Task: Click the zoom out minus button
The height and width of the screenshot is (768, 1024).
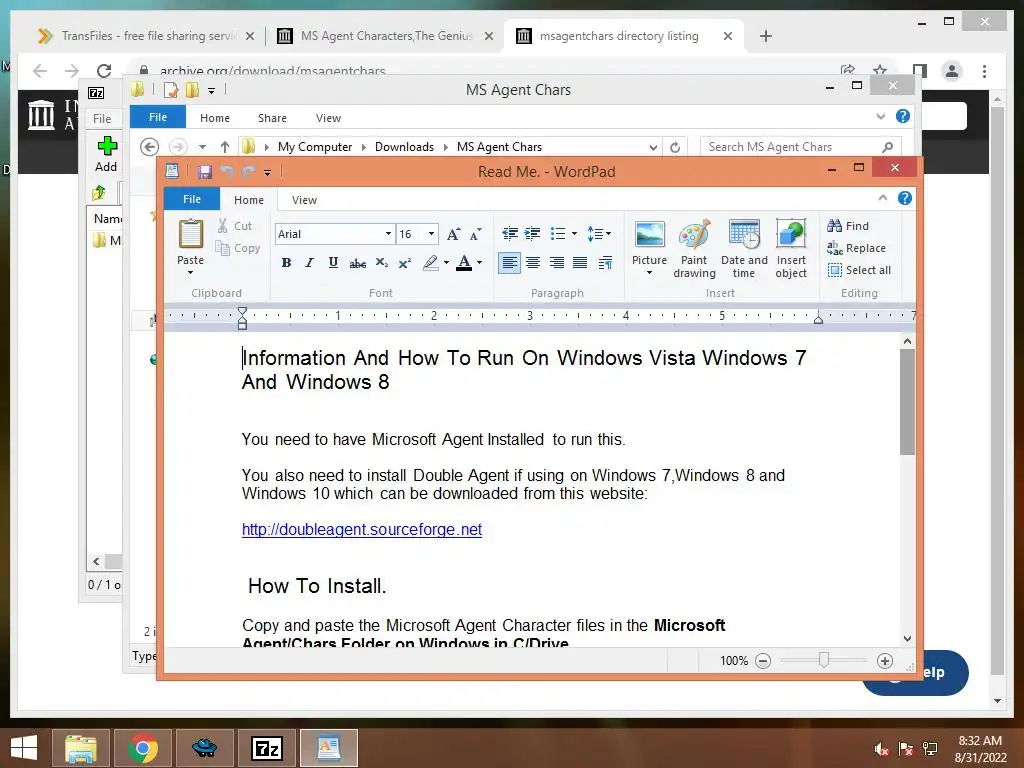Action: 763,661
